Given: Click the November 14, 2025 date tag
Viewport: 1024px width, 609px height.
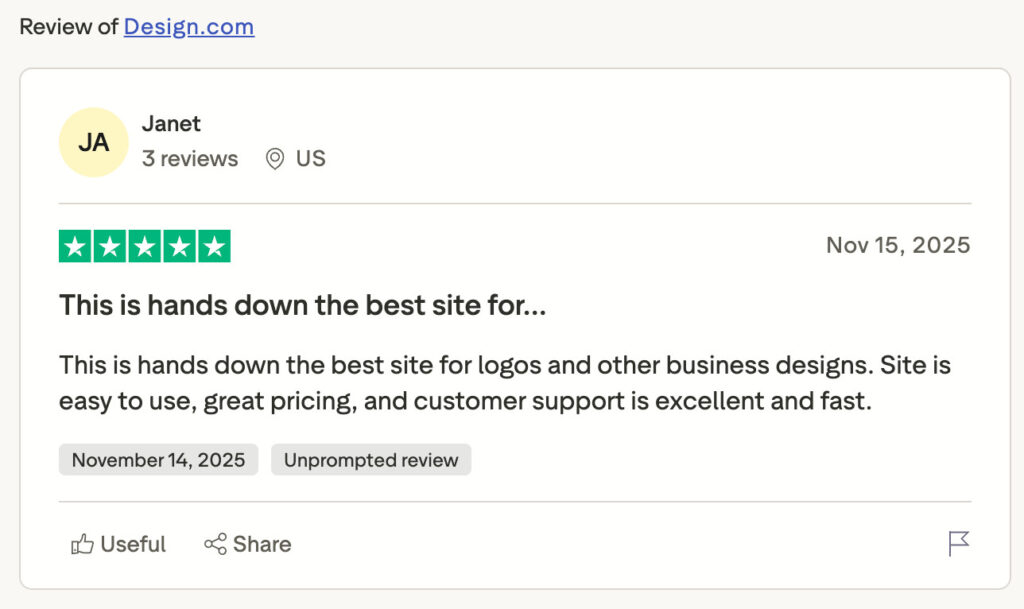Looking at the screenshot, I should [x=158, y=460].
